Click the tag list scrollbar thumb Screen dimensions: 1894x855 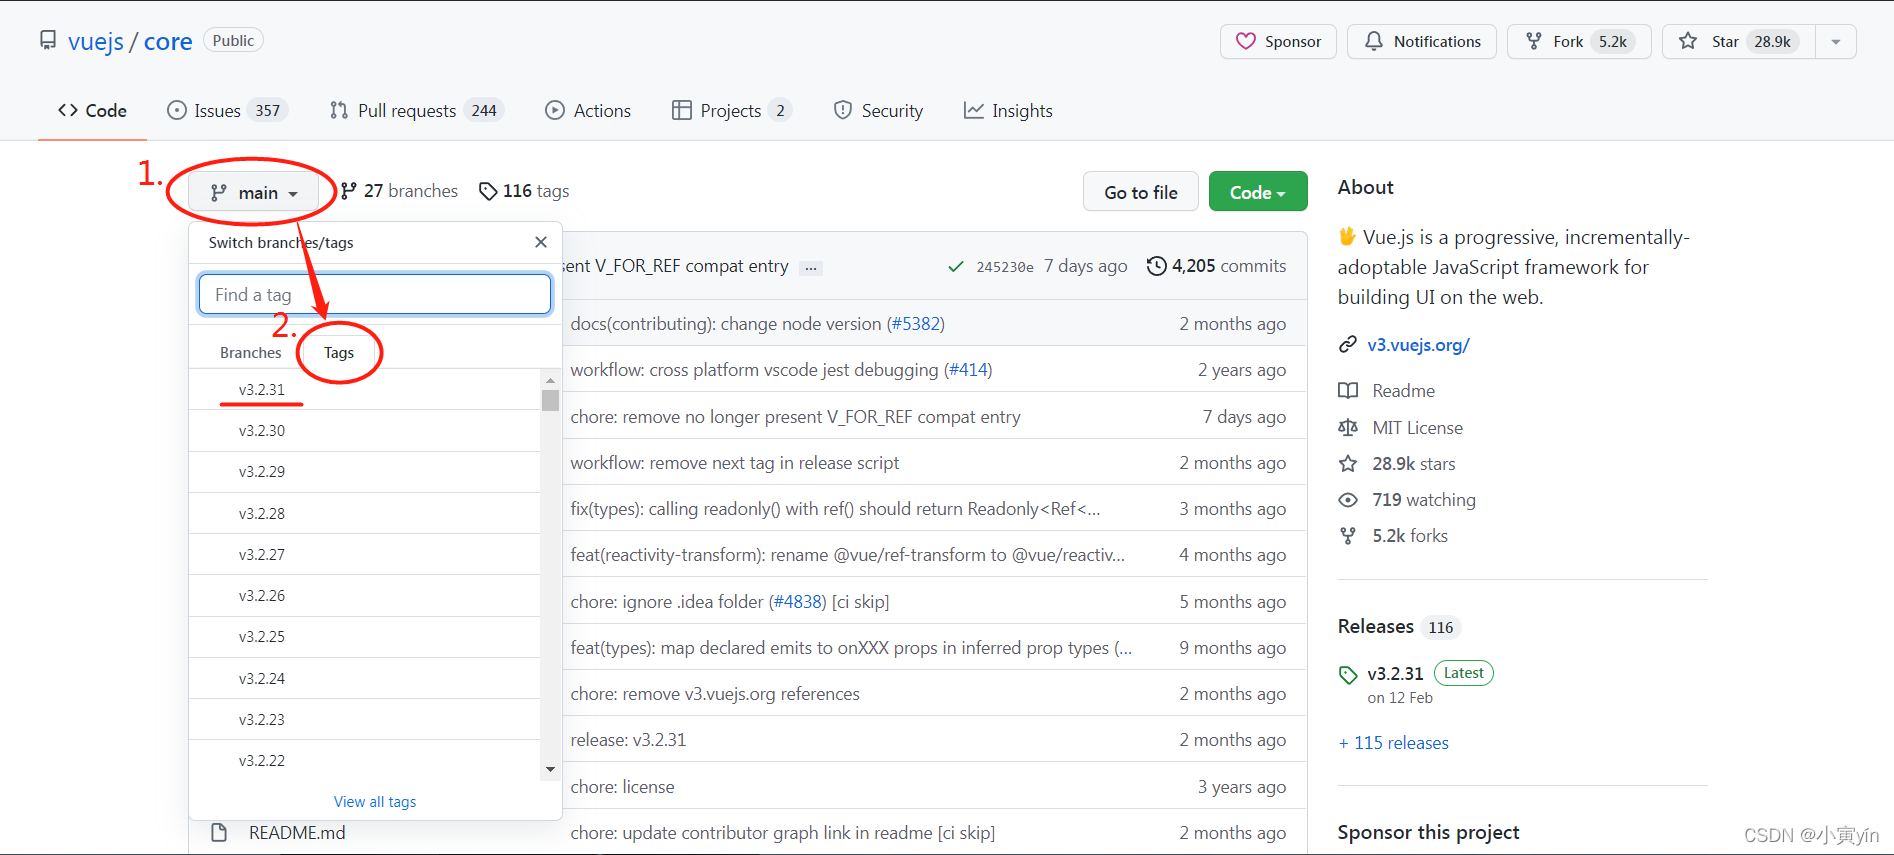pyautogui.click(x=550, y=400)
